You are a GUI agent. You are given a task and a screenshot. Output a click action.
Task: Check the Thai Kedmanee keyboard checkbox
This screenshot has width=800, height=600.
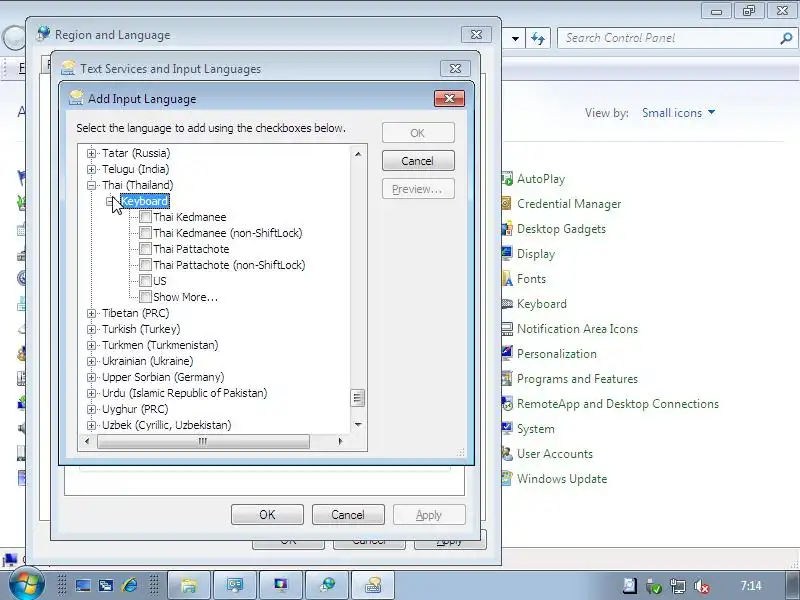(145, 217)
